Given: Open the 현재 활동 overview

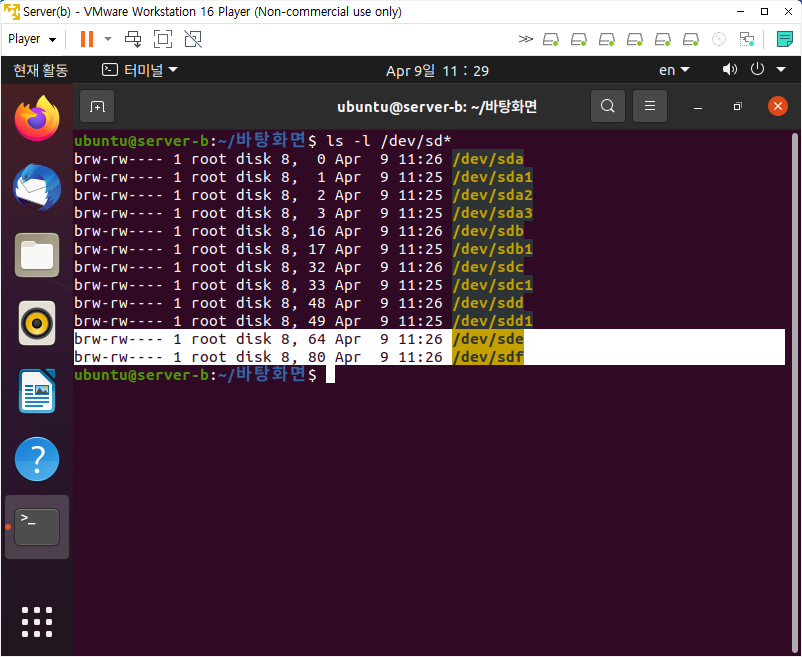Looking at the screenshot, I should (40, 70).
